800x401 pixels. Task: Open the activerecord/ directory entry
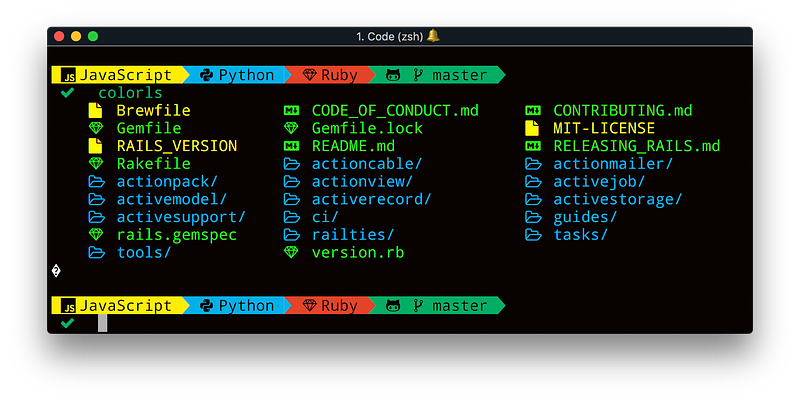pos(371,199)
